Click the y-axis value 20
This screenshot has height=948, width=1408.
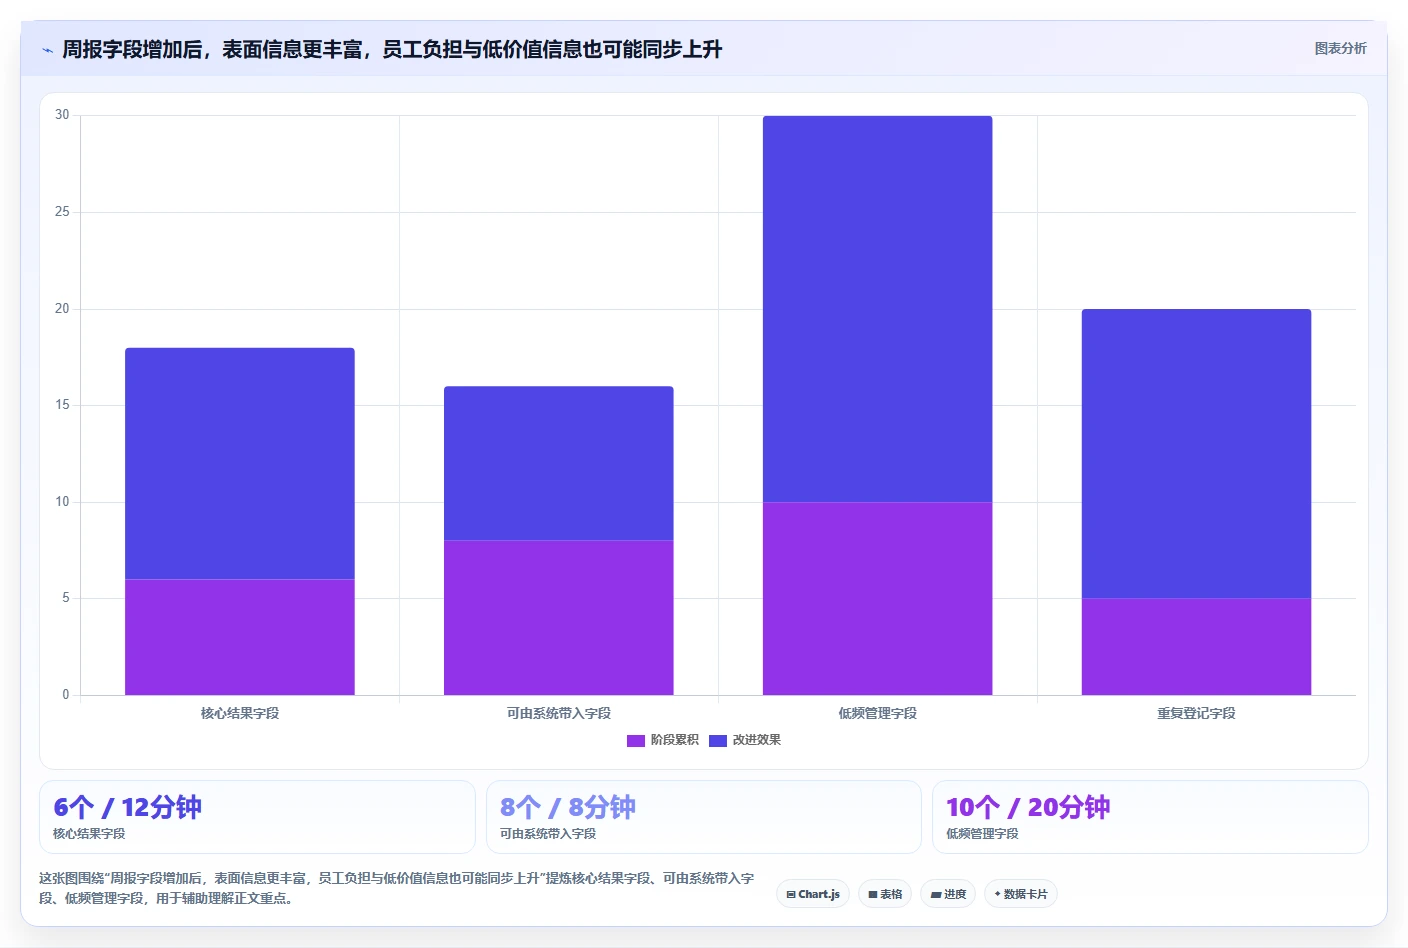pyautogui.click(x=62, y=309)
